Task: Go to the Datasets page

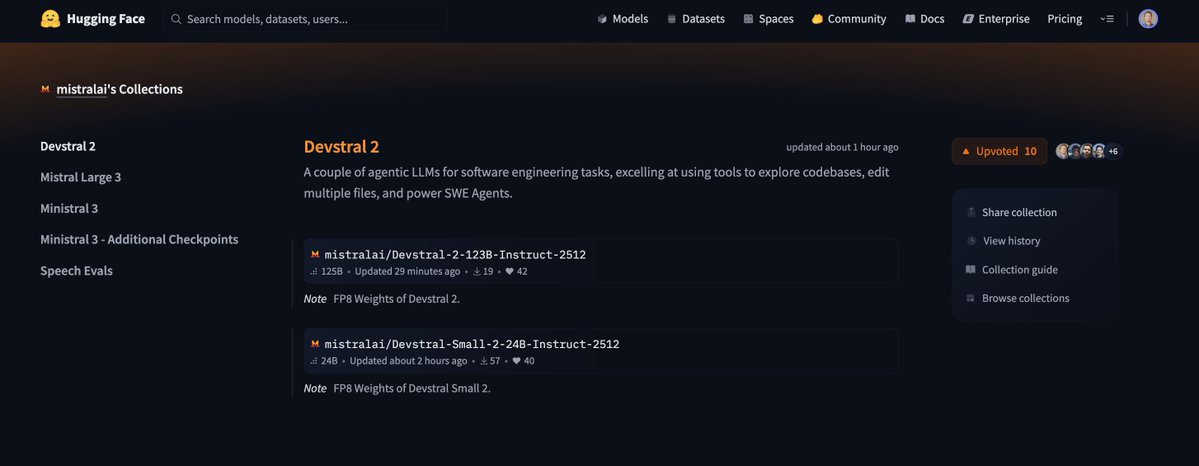Action: pos(695,19)
